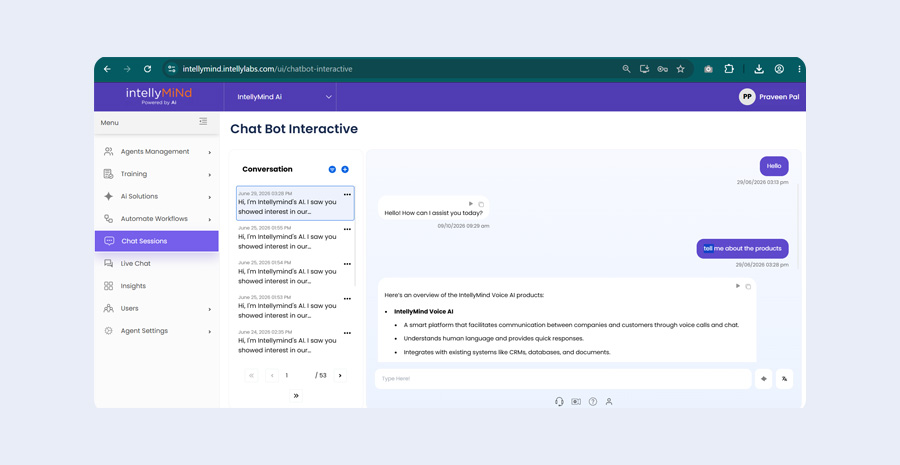The width and height of the screenshot is (900, 465).
Task: Expand the Agent Settings menu
Action: point(157,331)
